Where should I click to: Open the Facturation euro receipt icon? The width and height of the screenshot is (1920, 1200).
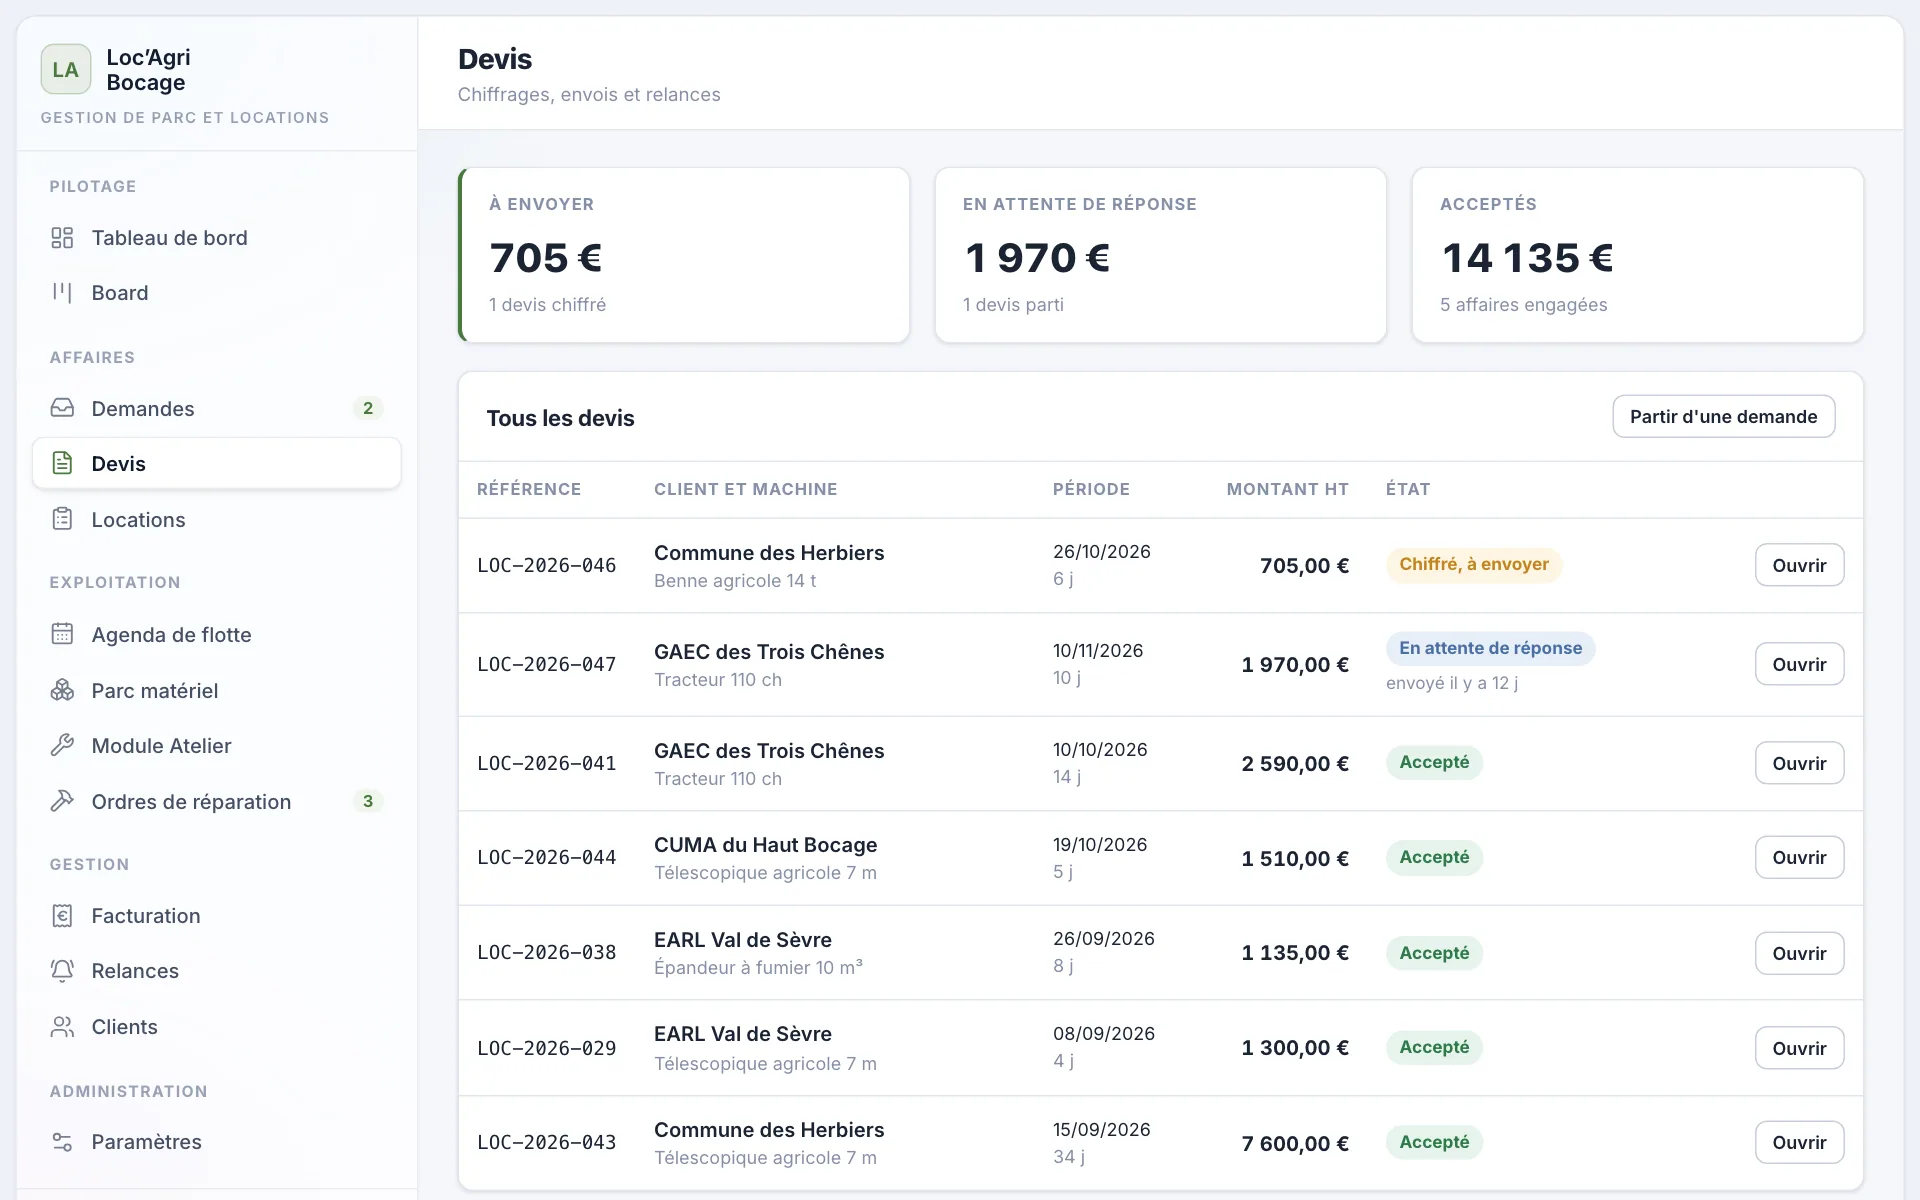pos(62,916)
